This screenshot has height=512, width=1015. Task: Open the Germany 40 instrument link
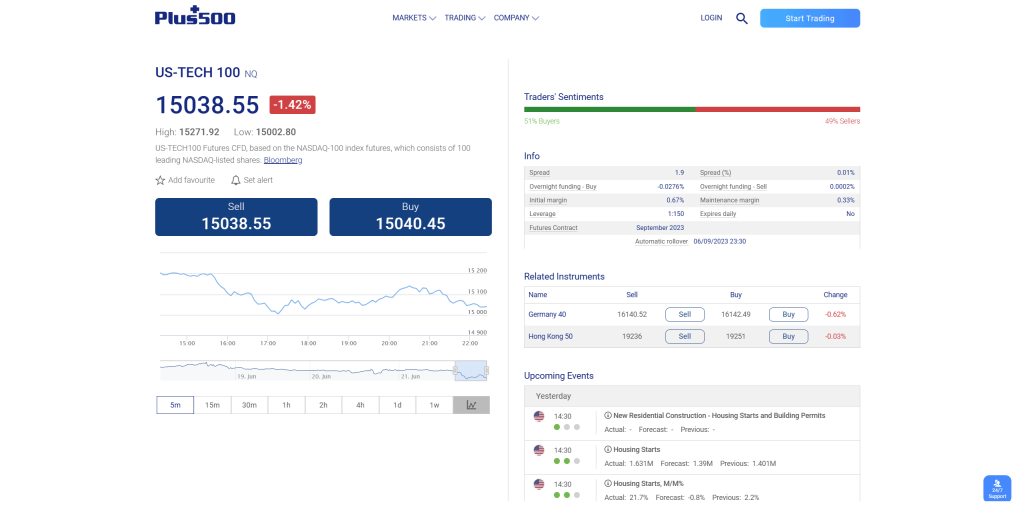click(x=547, y=315)
